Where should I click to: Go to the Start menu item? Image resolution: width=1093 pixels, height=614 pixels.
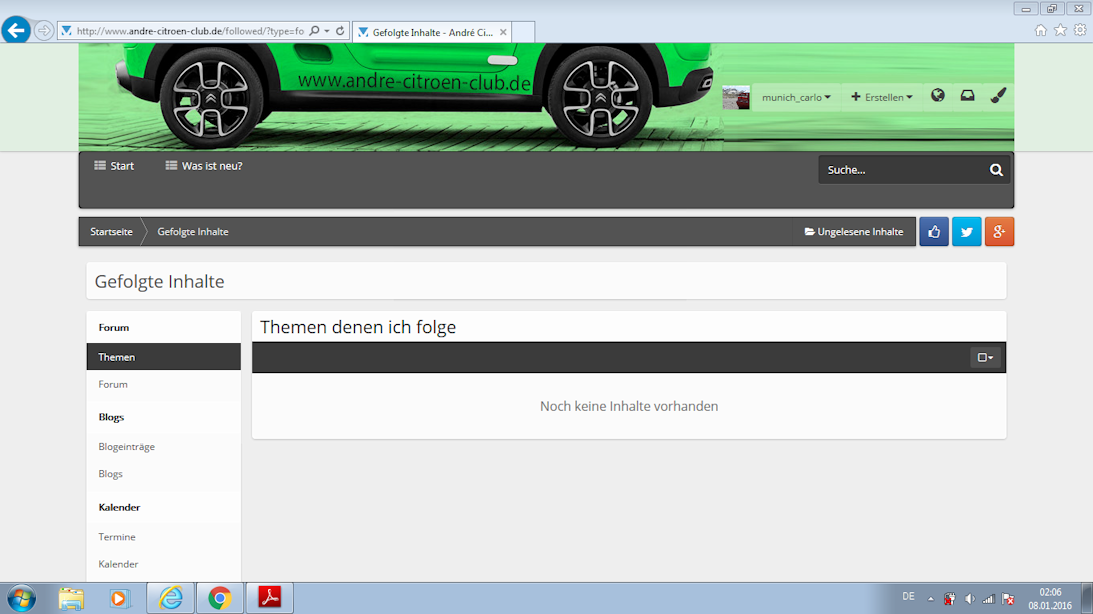pos(114,166)
